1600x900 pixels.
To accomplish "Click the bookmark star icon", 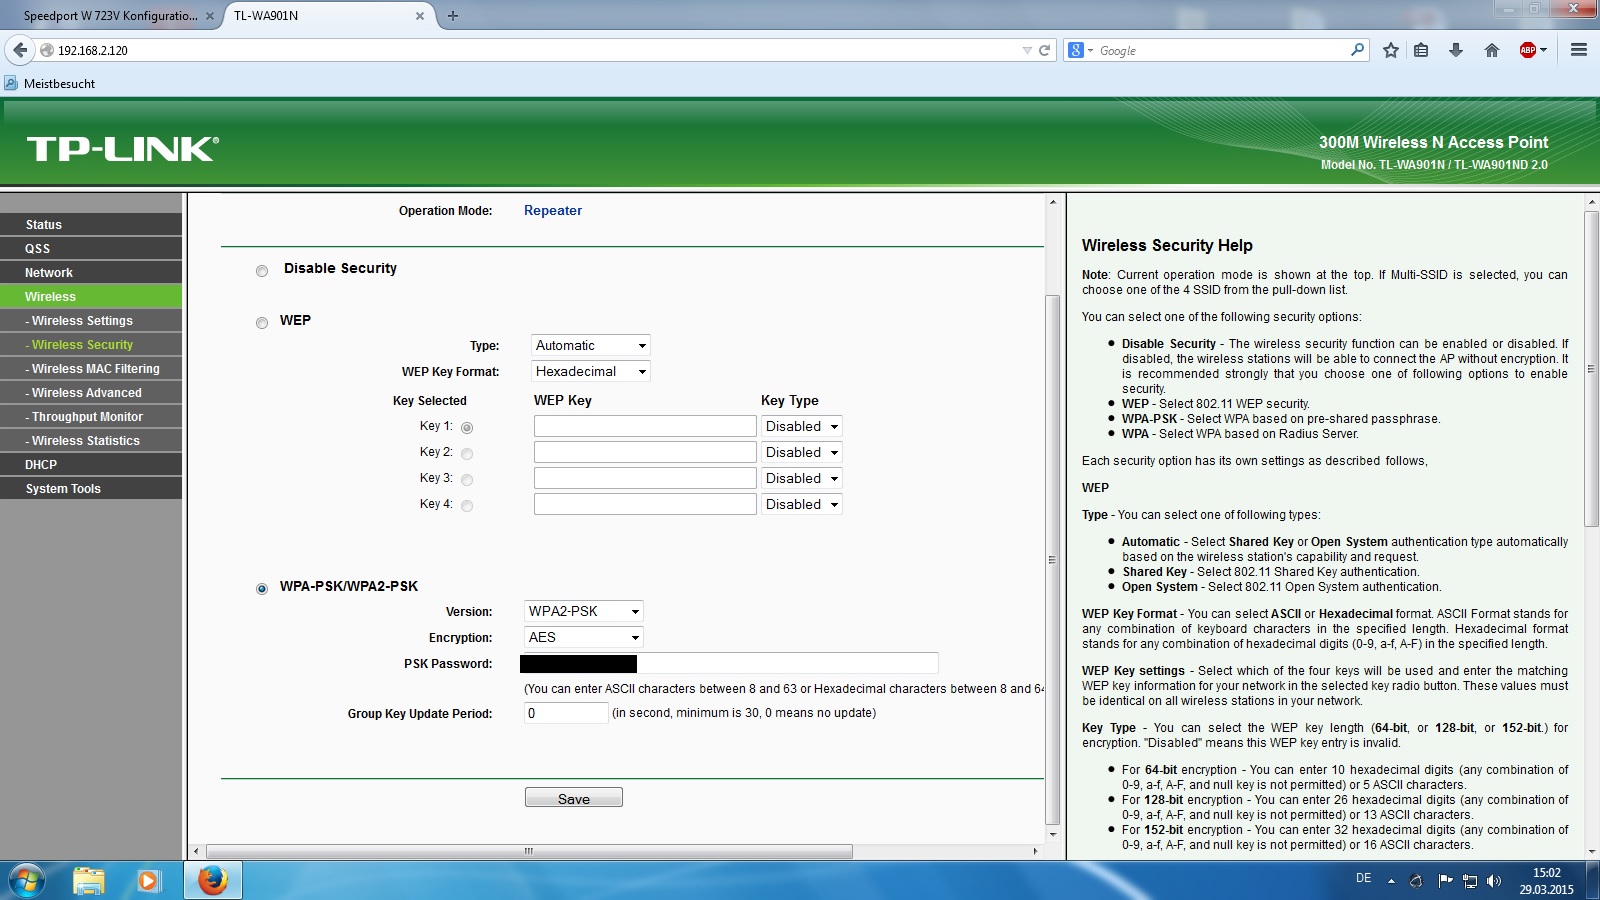I will (1391, 50).
